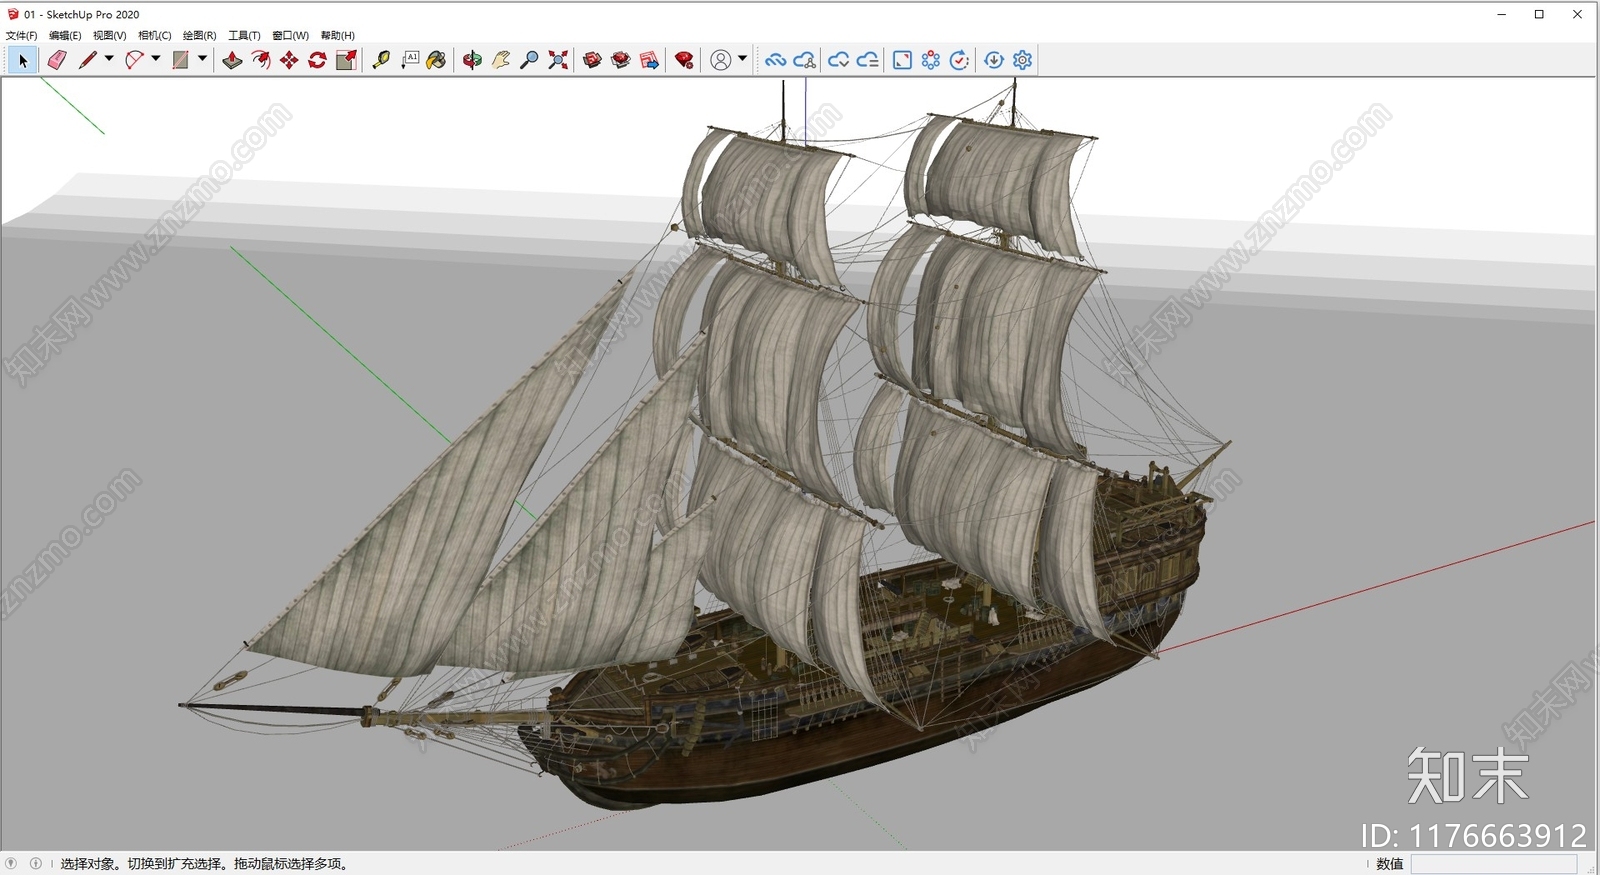
Task: Select the Move tool with red arrows
Action: click(289, 61)
